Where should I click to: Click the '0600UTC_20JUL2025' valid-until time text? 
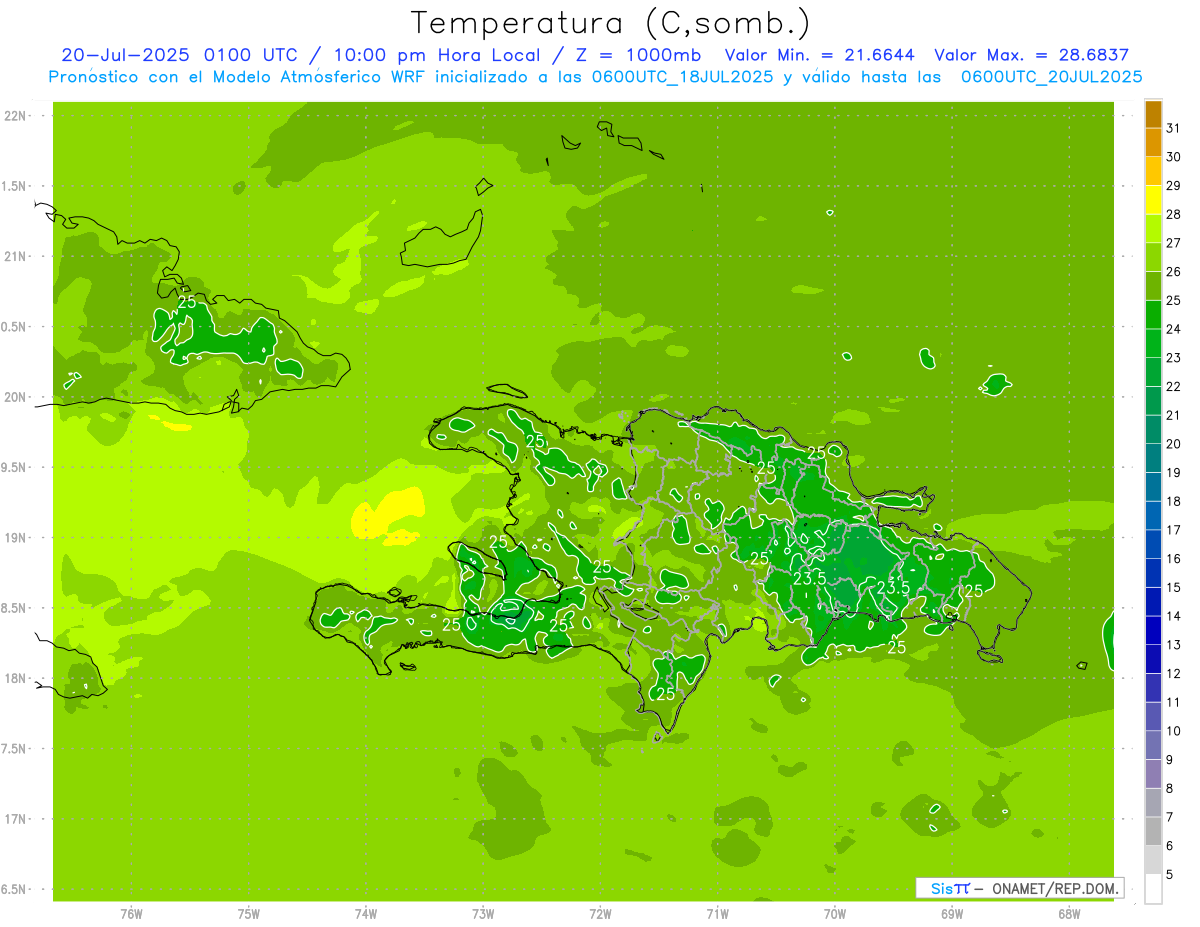1052,77
